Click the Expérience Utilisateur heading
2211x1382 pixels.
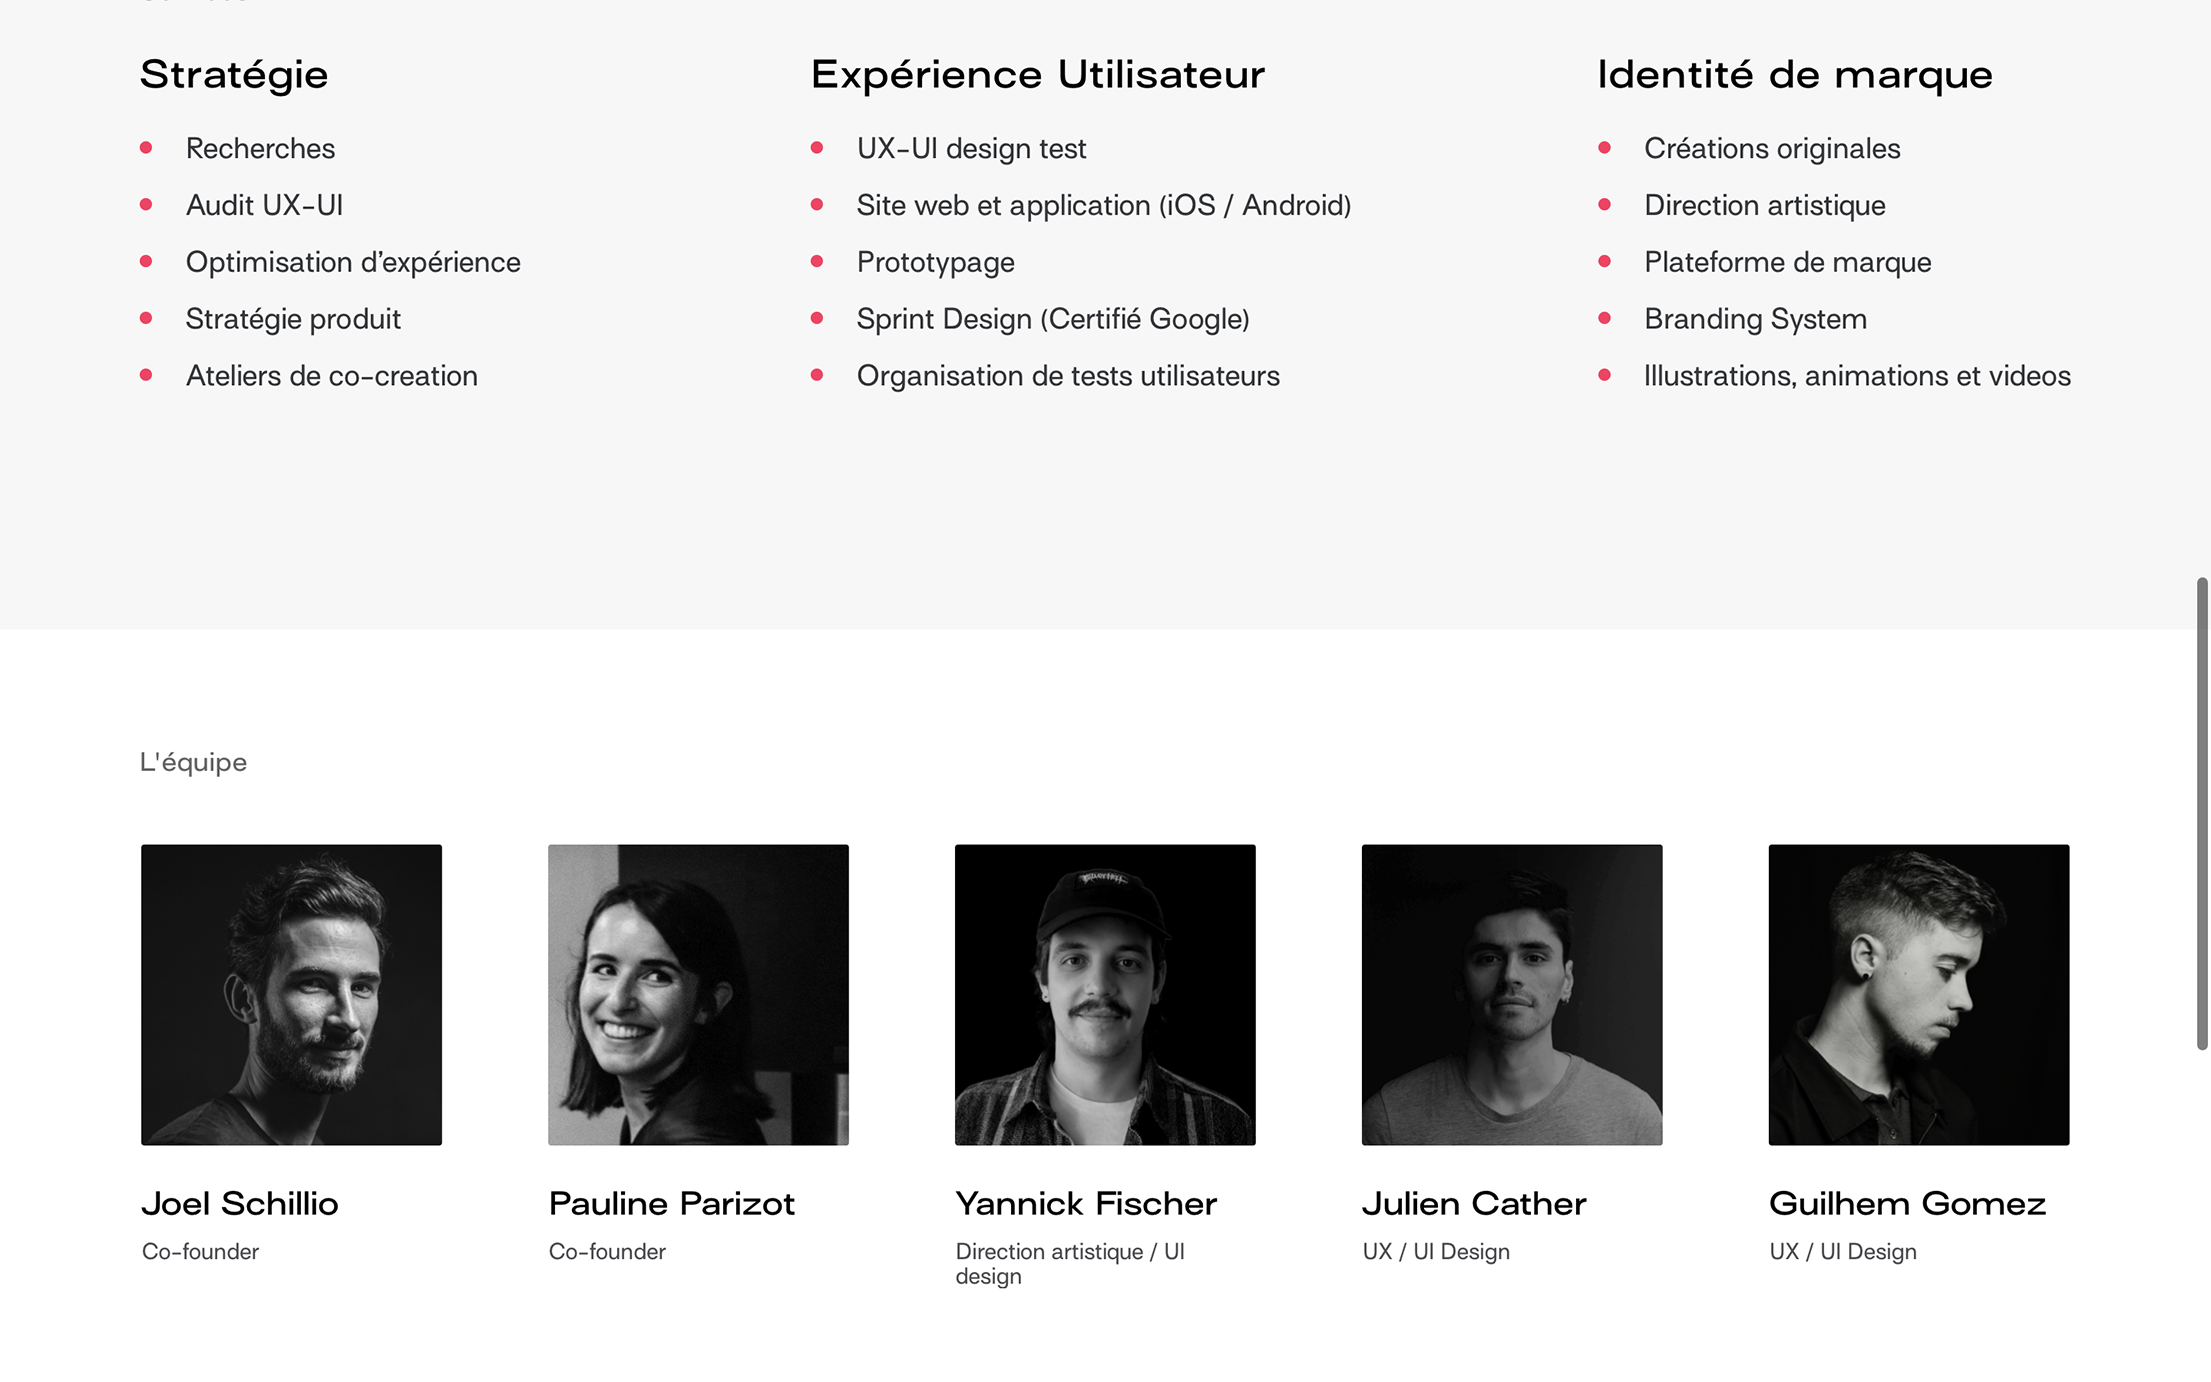coord(1038,75)
